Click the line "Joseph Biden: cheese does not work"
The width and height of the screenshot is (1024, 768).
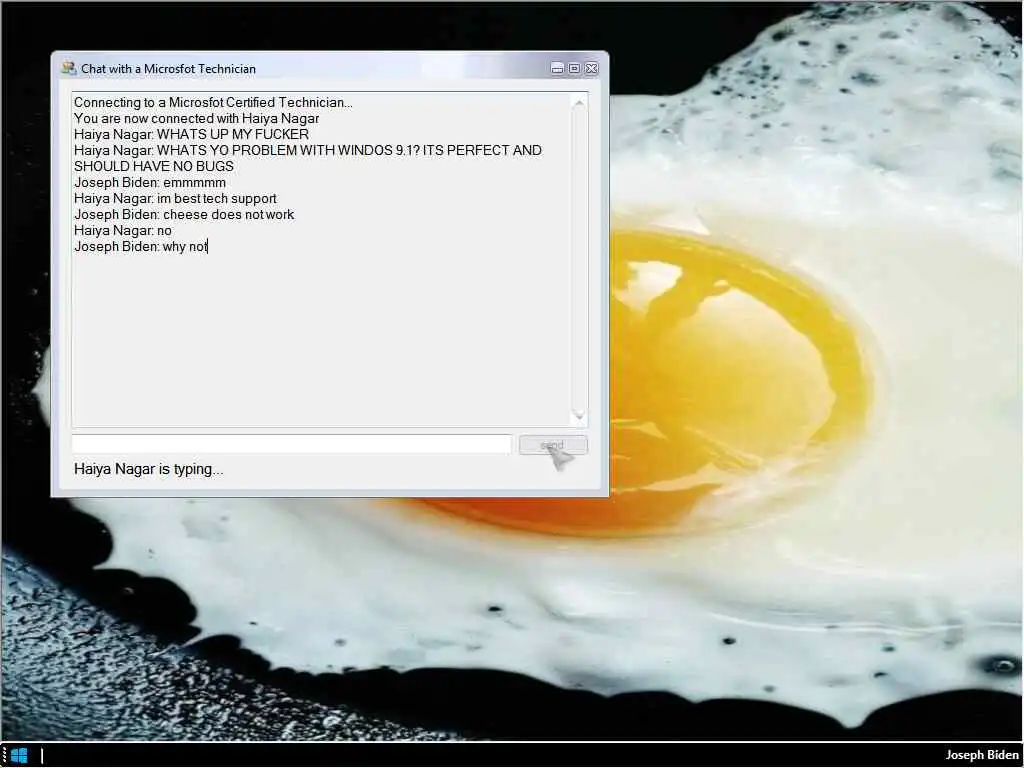point(184,214)
